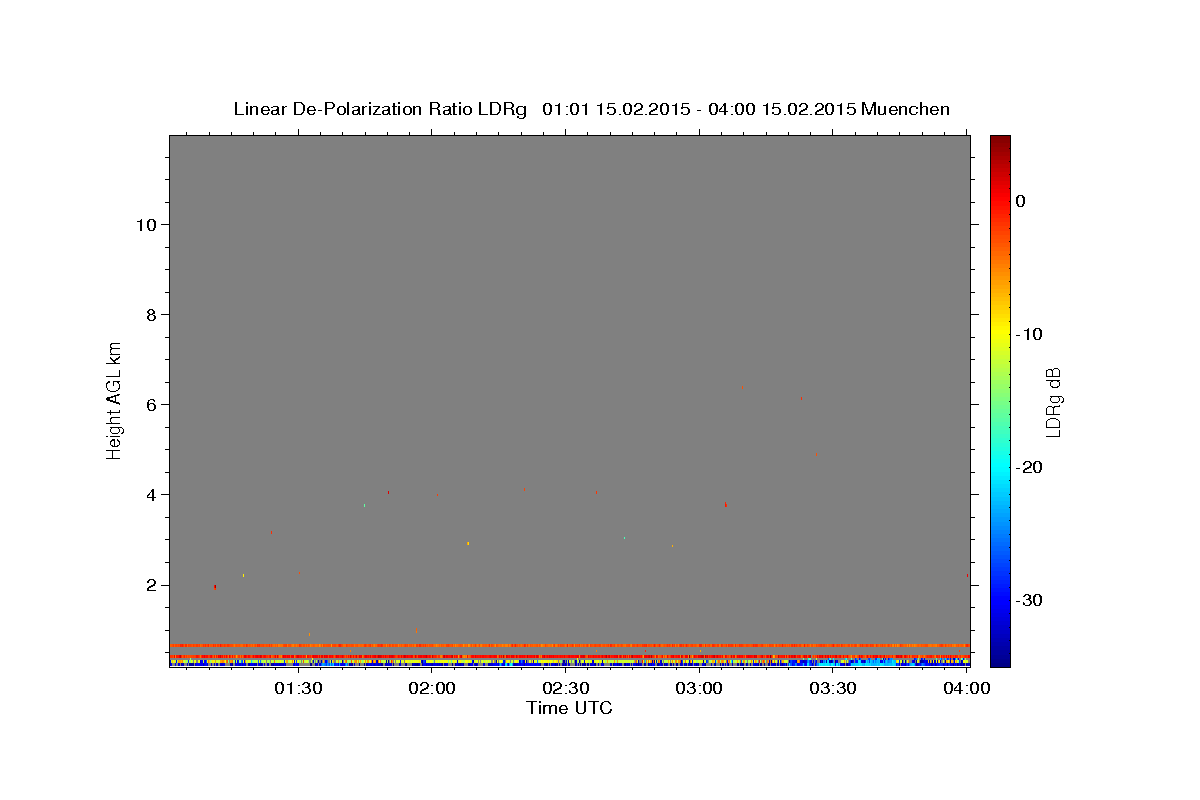Click the orange-red horizontal band near 0.7 km
1200x800 pixels.
(x=569, y=646)
